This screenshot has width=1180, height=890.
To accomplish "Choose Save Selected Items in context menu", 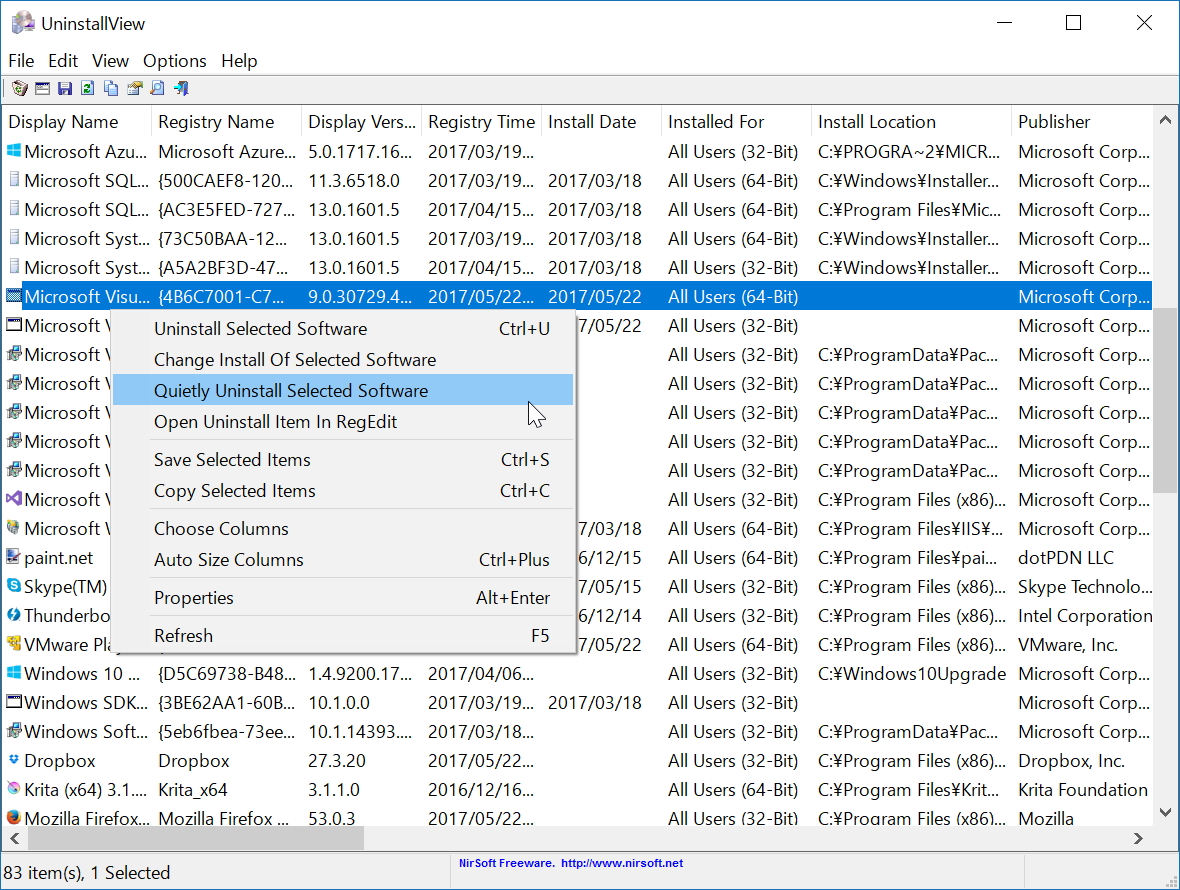I will pos(343,460).
